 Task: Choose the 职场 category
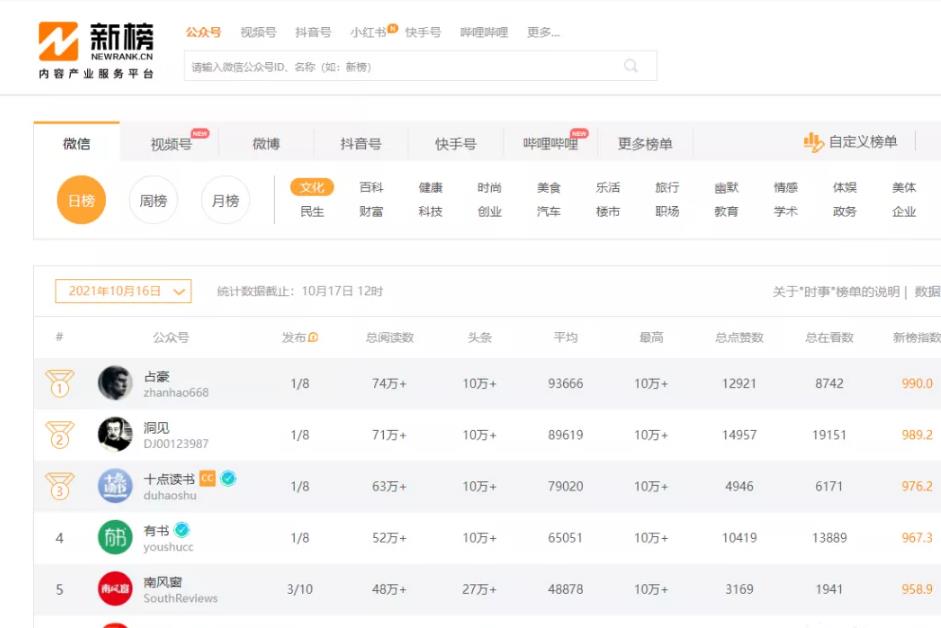click(x=667, y=211)
